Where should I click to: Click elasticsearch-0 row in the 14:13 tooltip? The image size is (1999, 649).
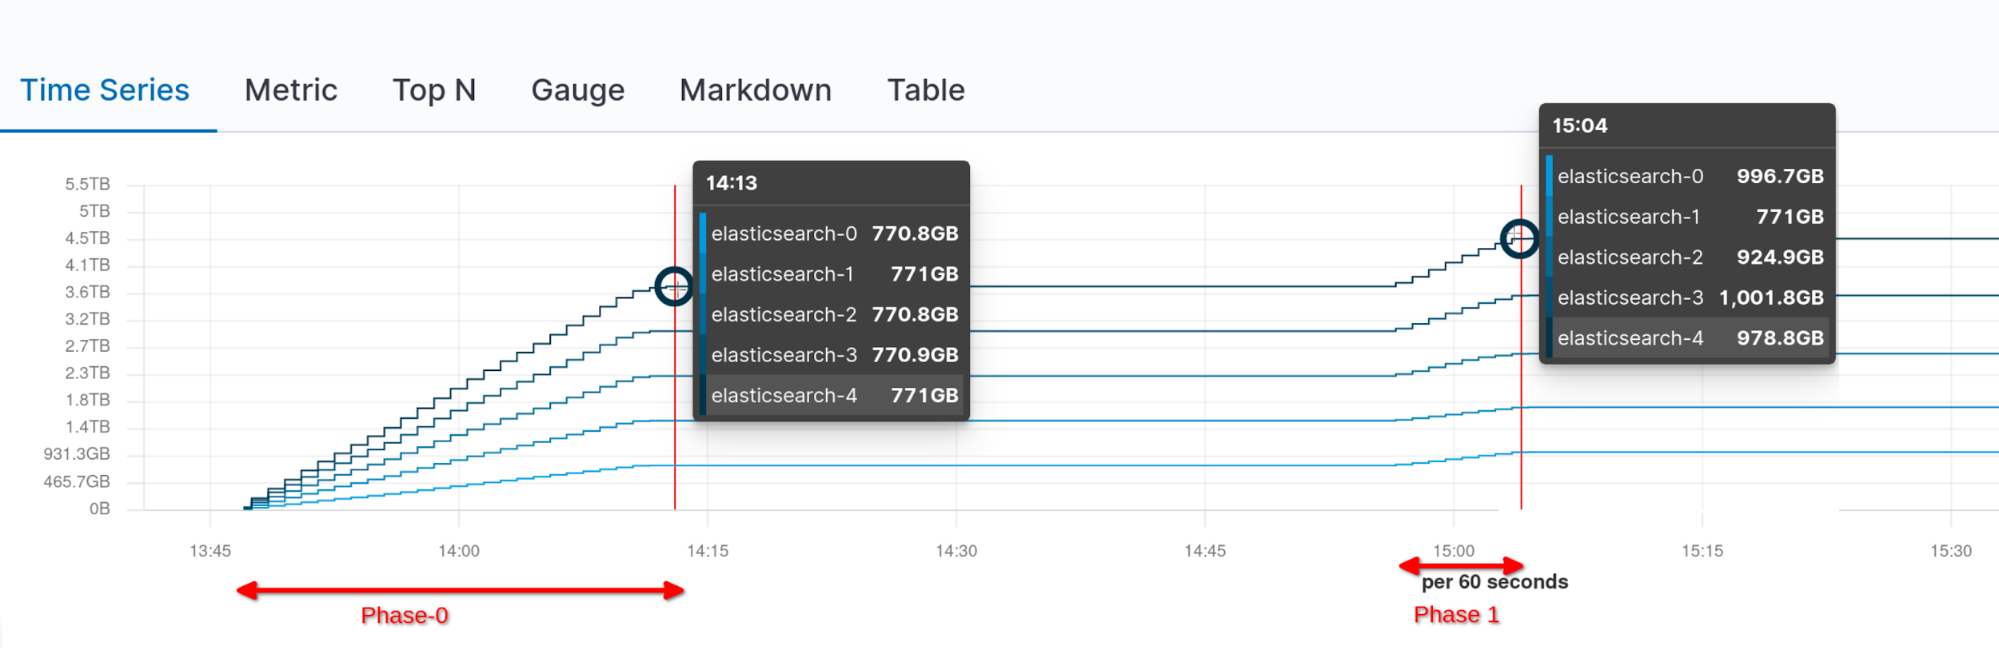831,233
